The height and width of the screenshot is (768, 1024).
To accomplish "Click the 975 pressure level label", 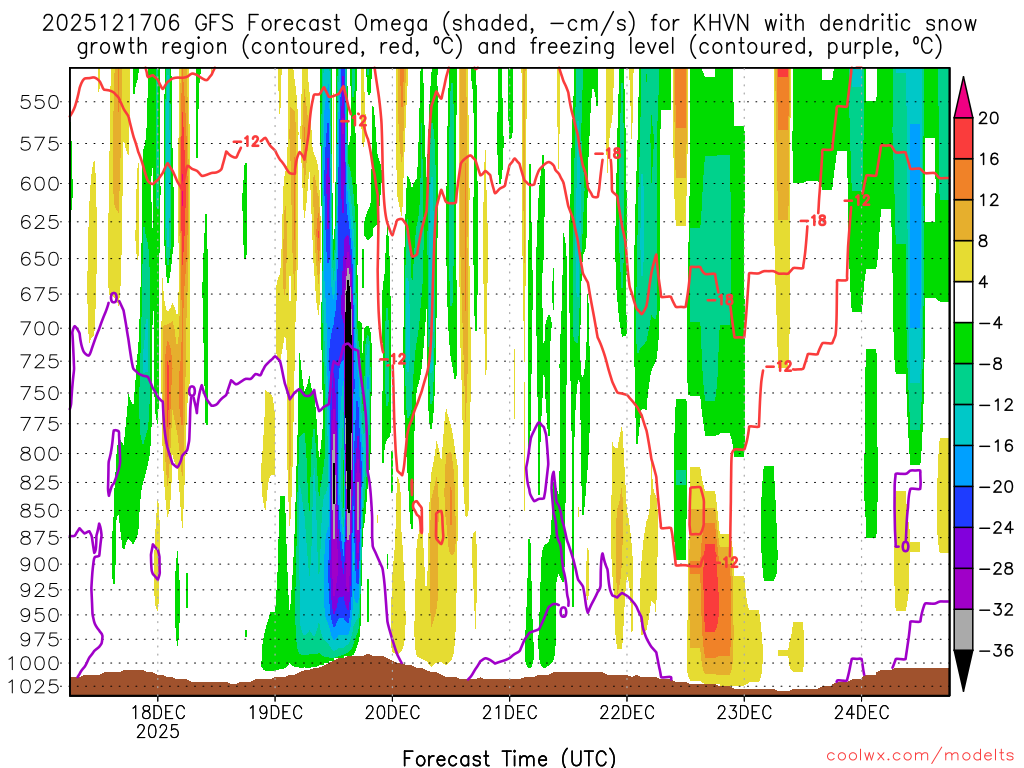I will [40, 639].
